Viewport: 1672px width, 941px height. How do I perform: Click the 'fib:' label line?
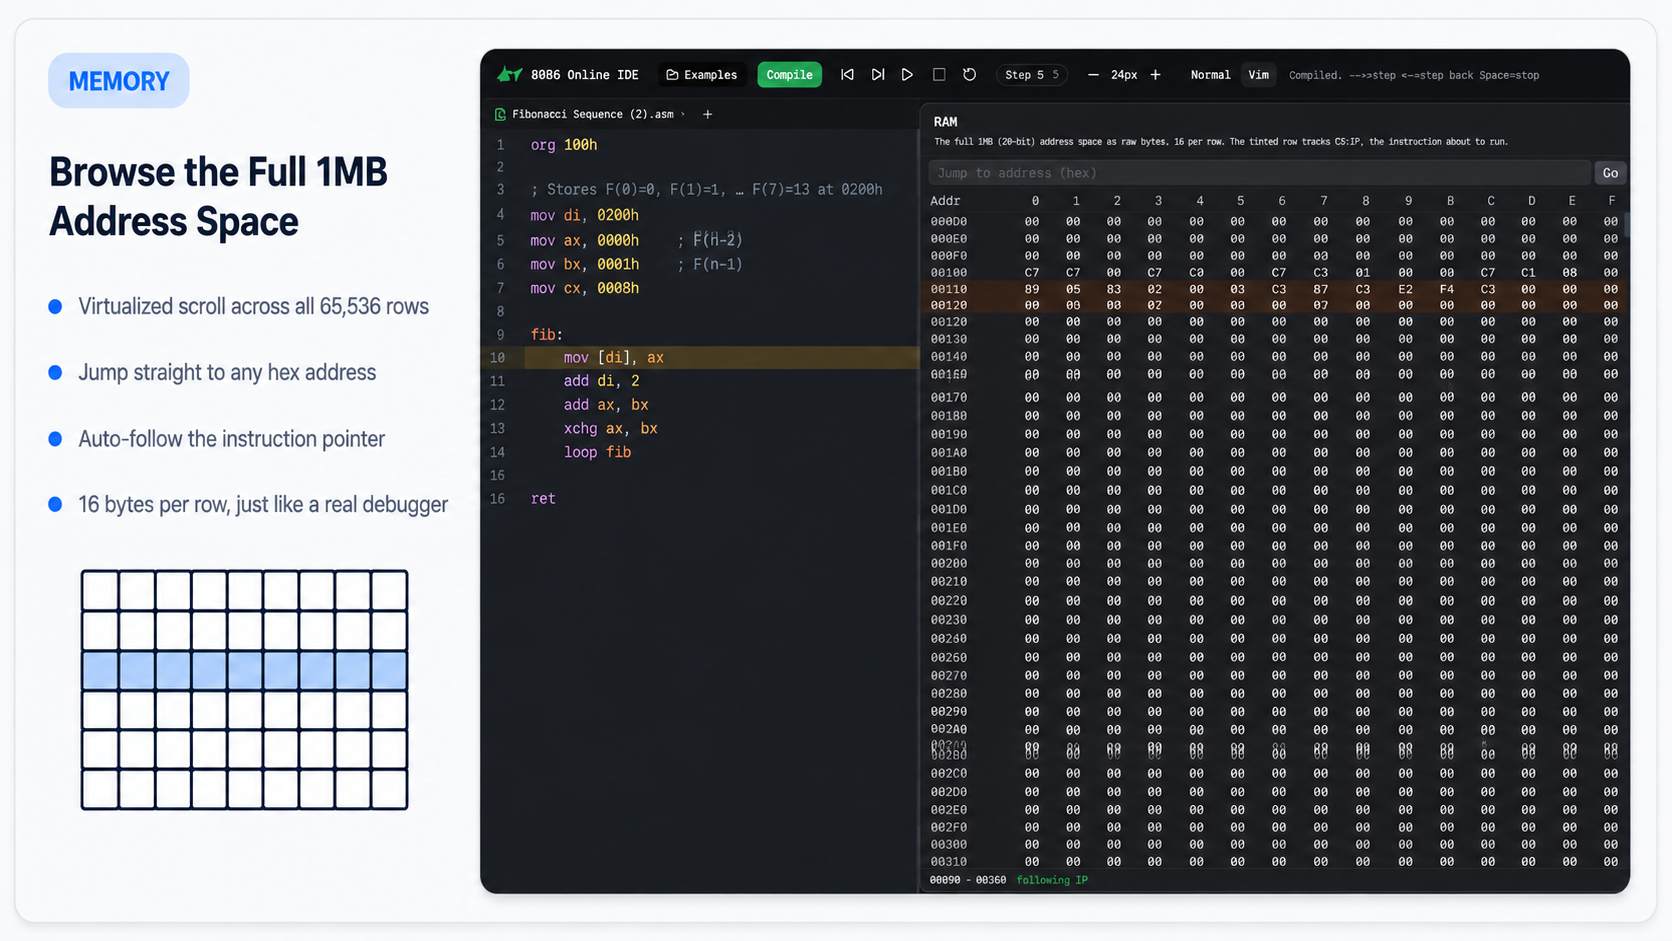pos(546,334)
